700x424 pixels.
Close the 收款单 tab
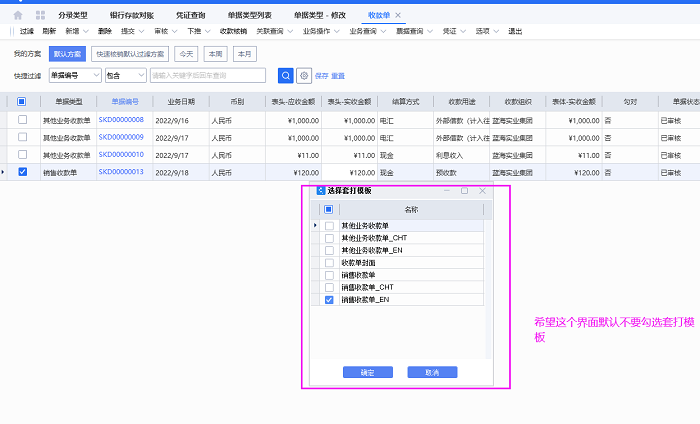click(399, 15)
